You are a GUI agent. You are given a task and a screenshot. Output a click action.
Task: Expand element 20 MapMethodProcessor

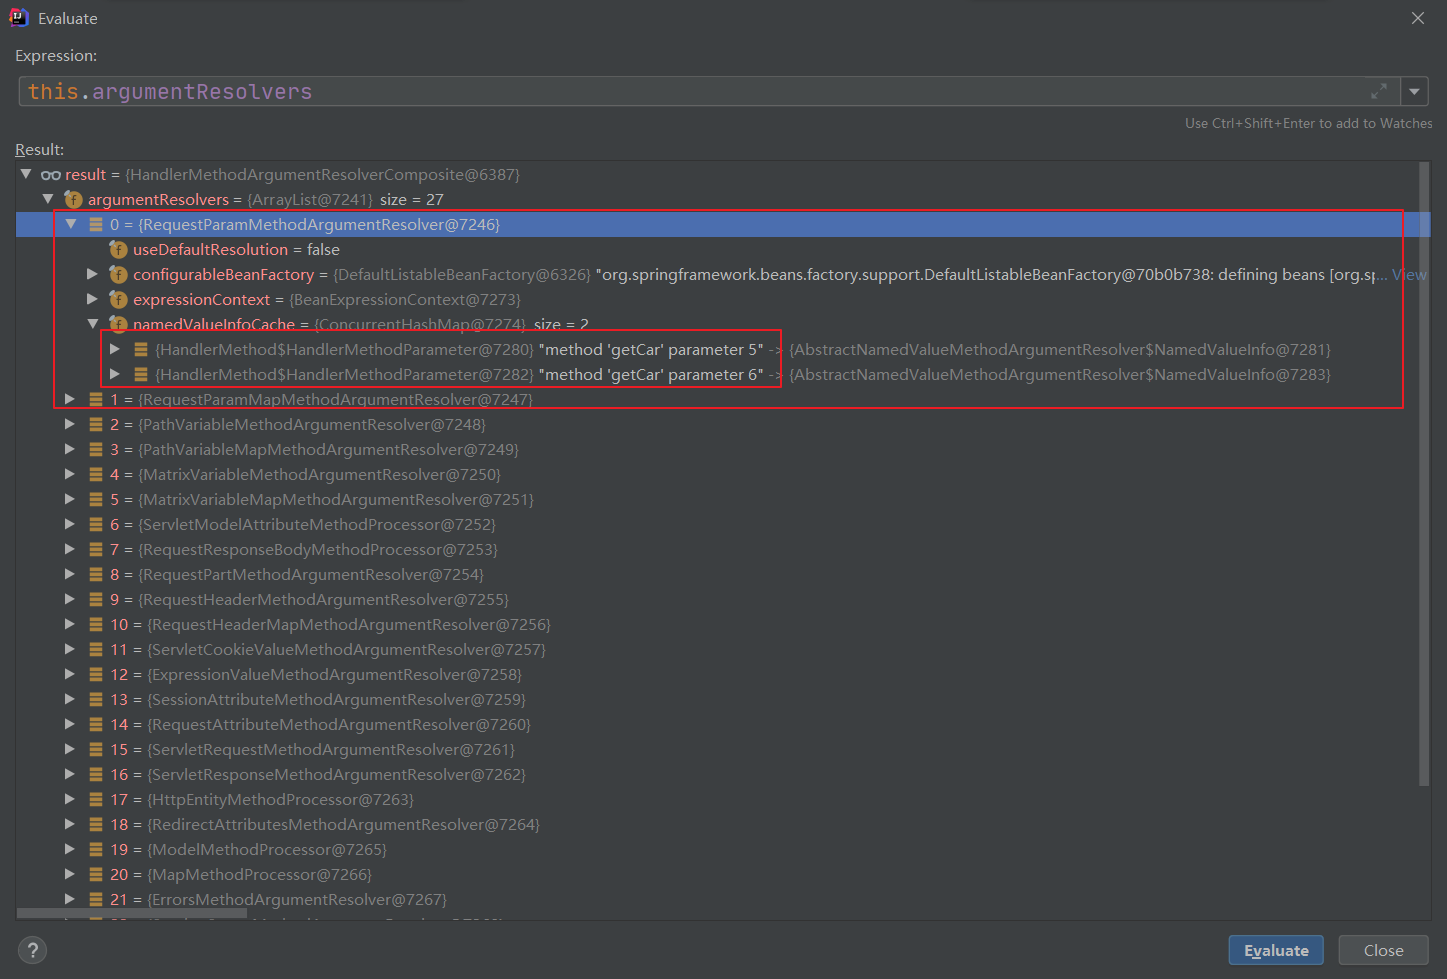pos(70,874)
